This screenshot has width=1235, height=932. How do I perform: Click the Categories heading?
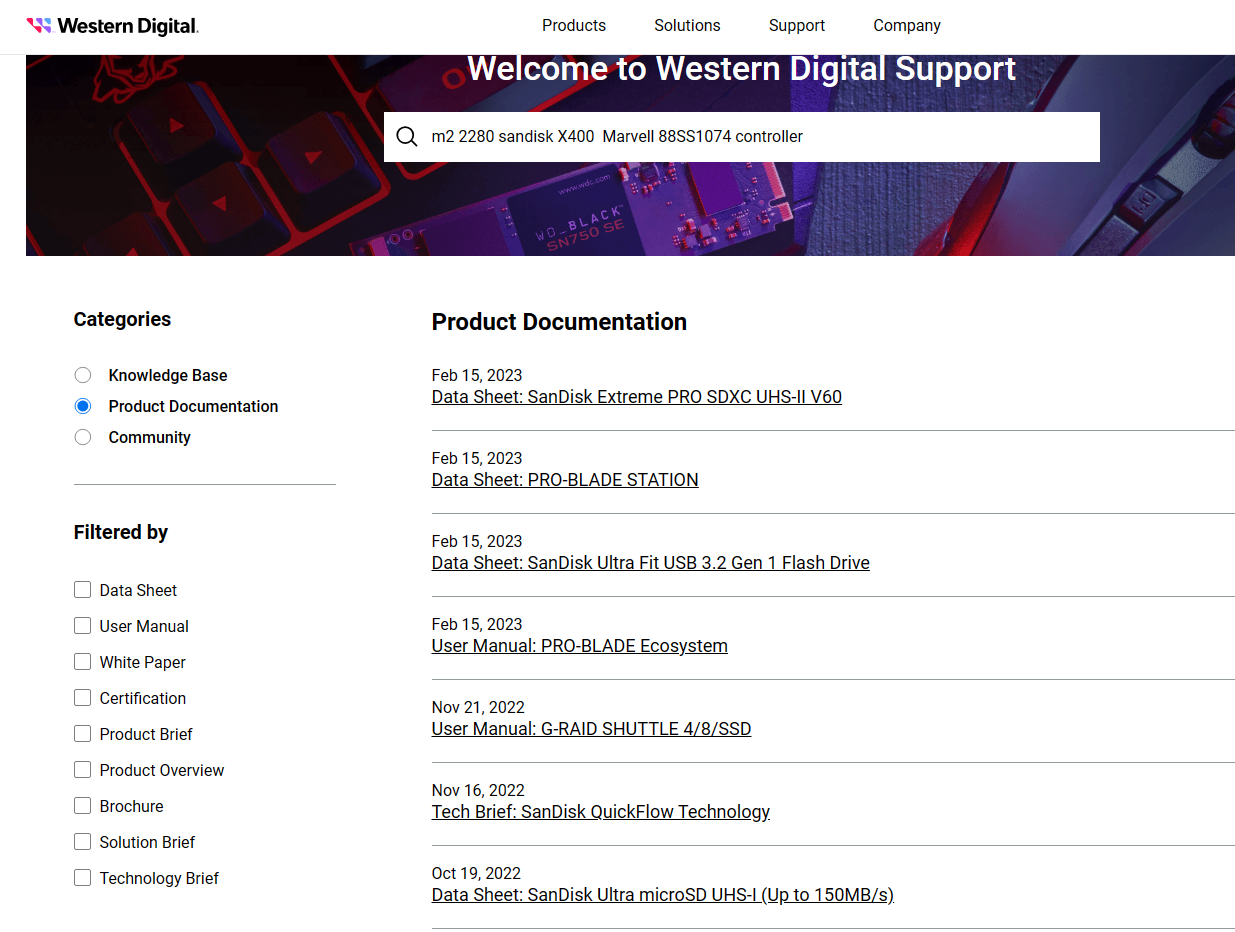point(122,319)
